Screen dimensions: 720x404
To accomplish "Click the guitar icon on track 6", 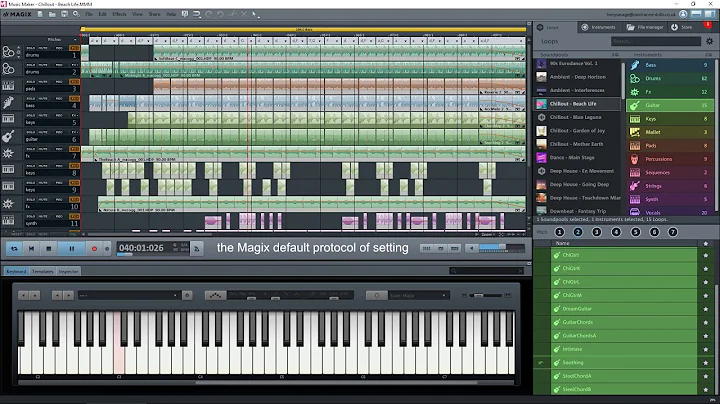I will pos(8,136).
